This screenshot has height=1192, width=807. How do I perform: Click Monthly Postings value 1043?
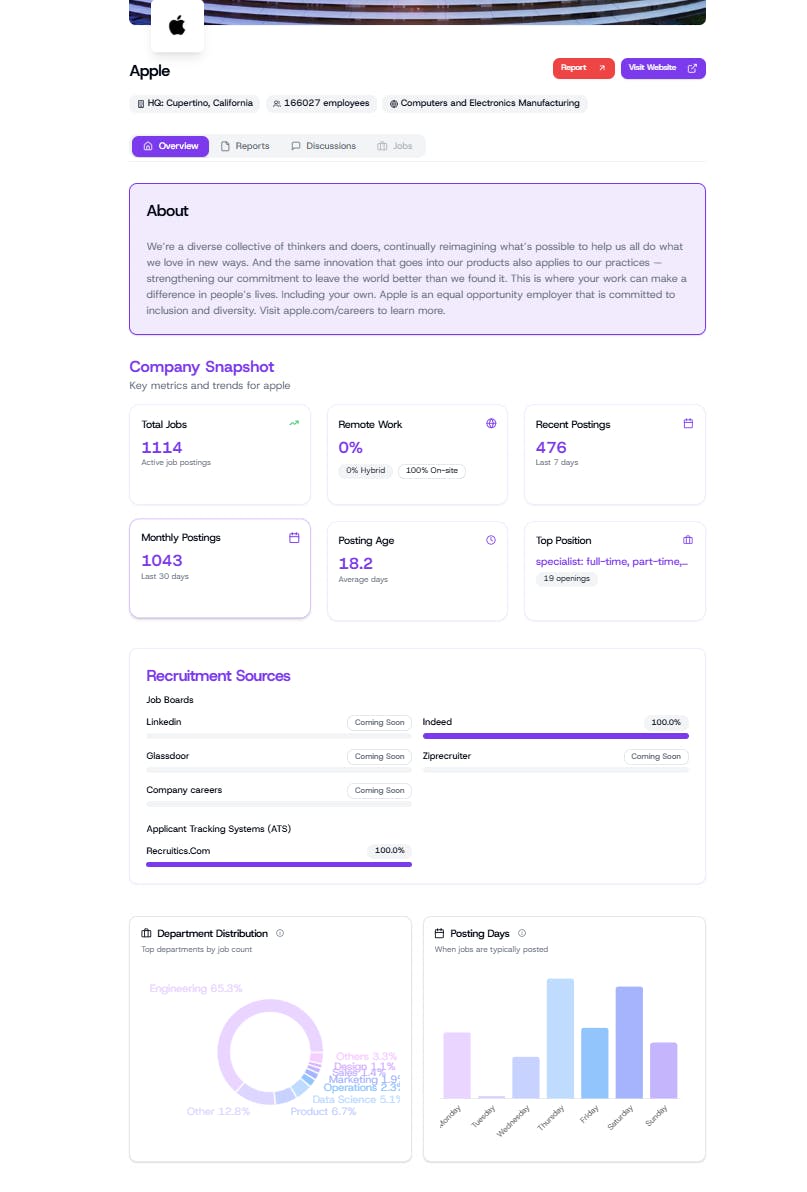tap(162, 561)
